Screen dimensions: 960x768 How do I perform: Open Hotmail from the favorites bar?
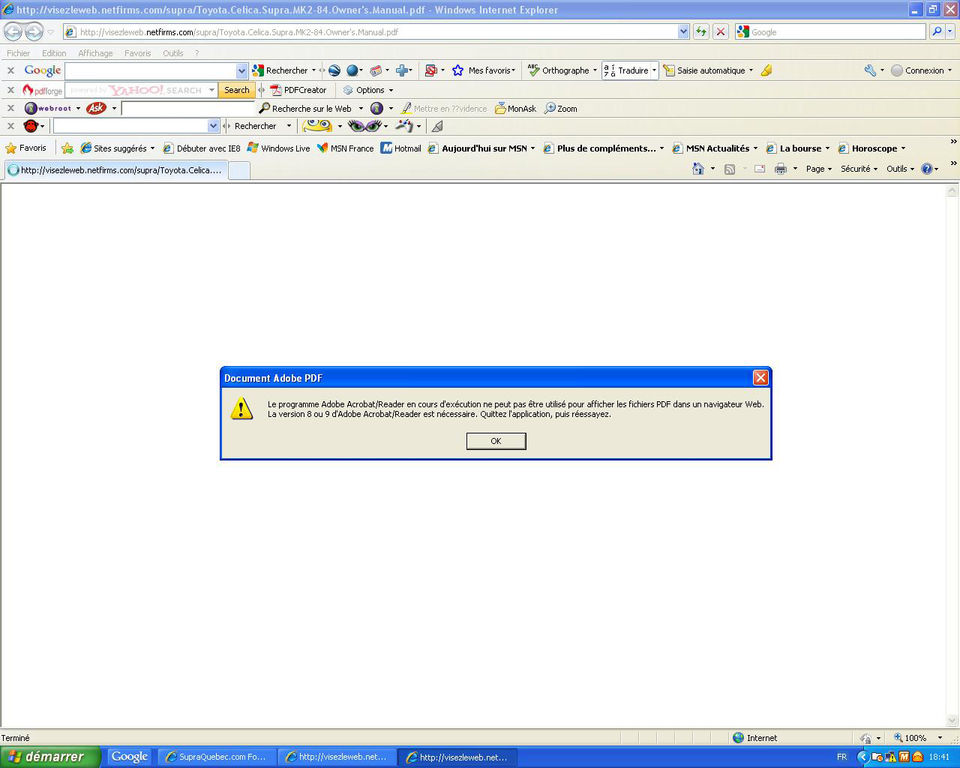click(404, 148)
